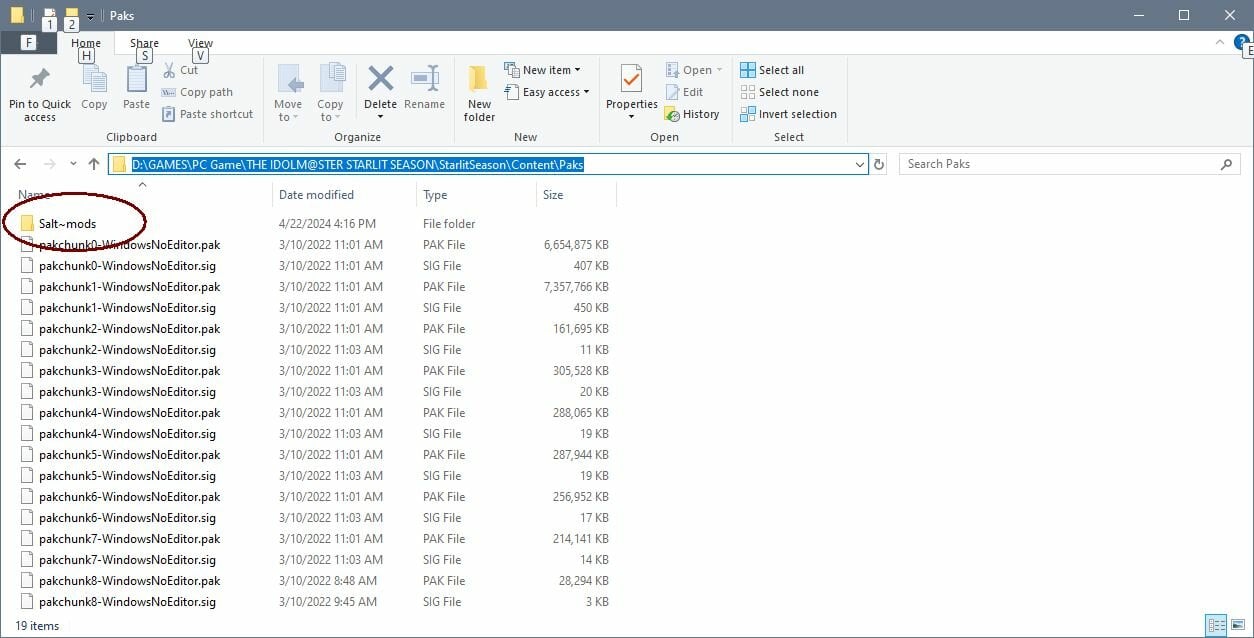
Task: Switch to the Share ribbon tab
Action: pos(144,43)
